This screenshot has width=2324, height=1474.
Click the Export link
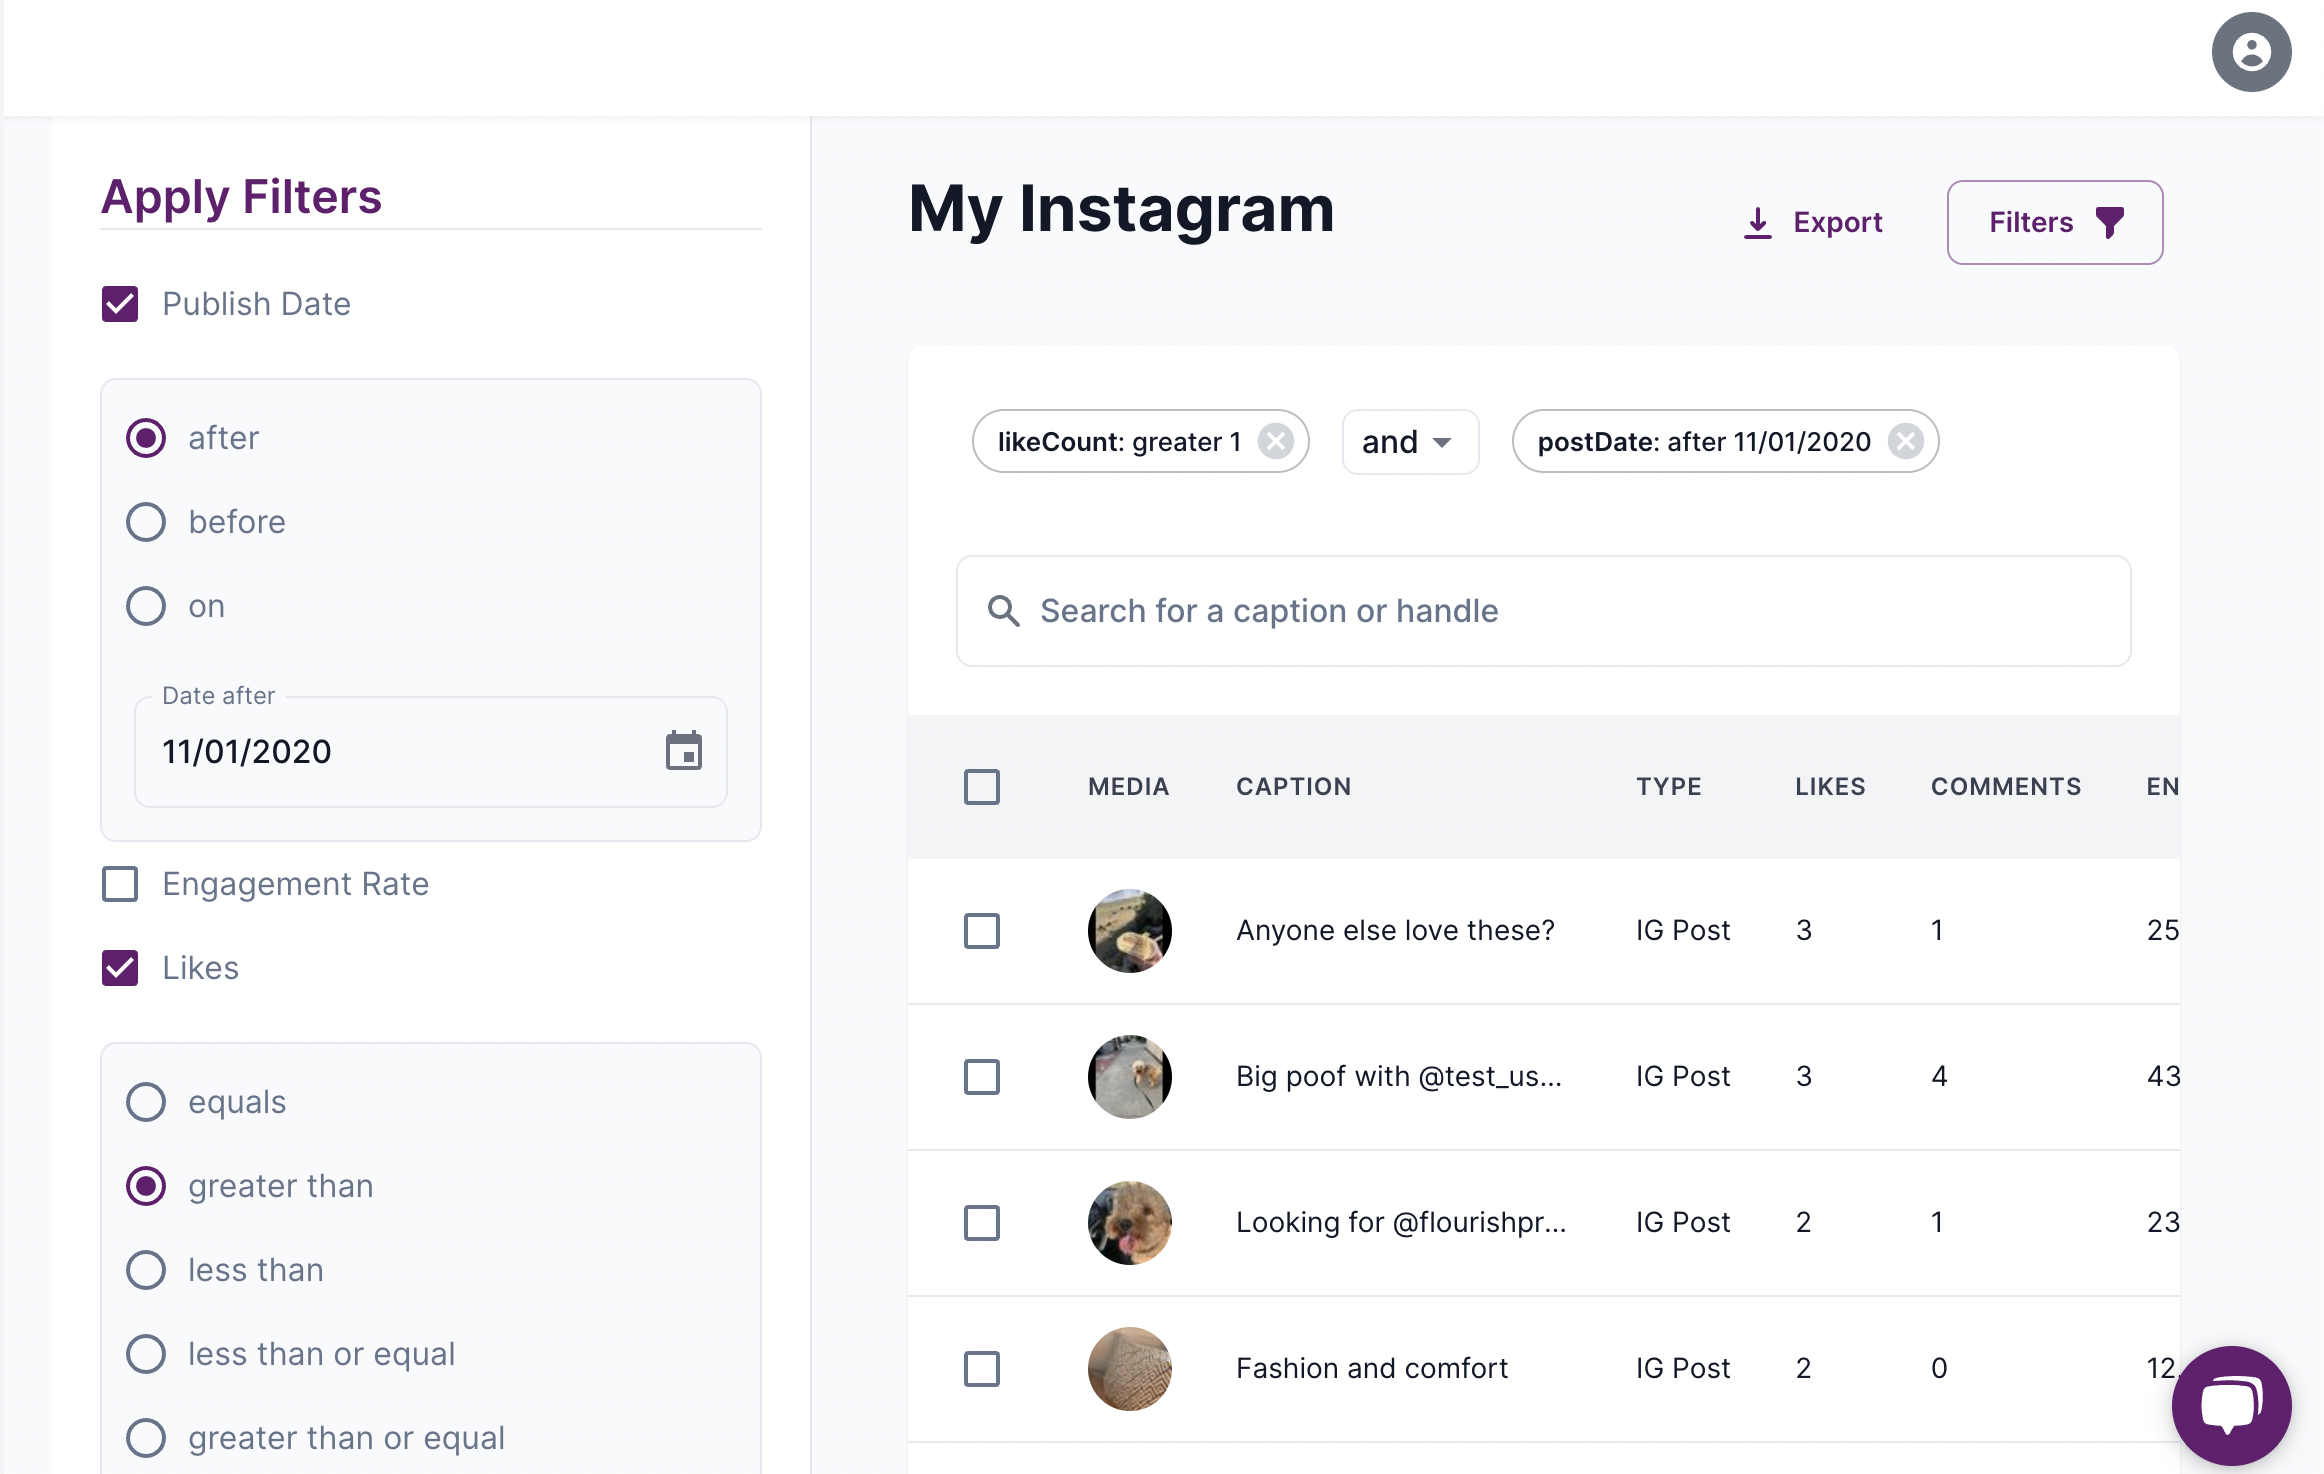(x=1837, y=222)
